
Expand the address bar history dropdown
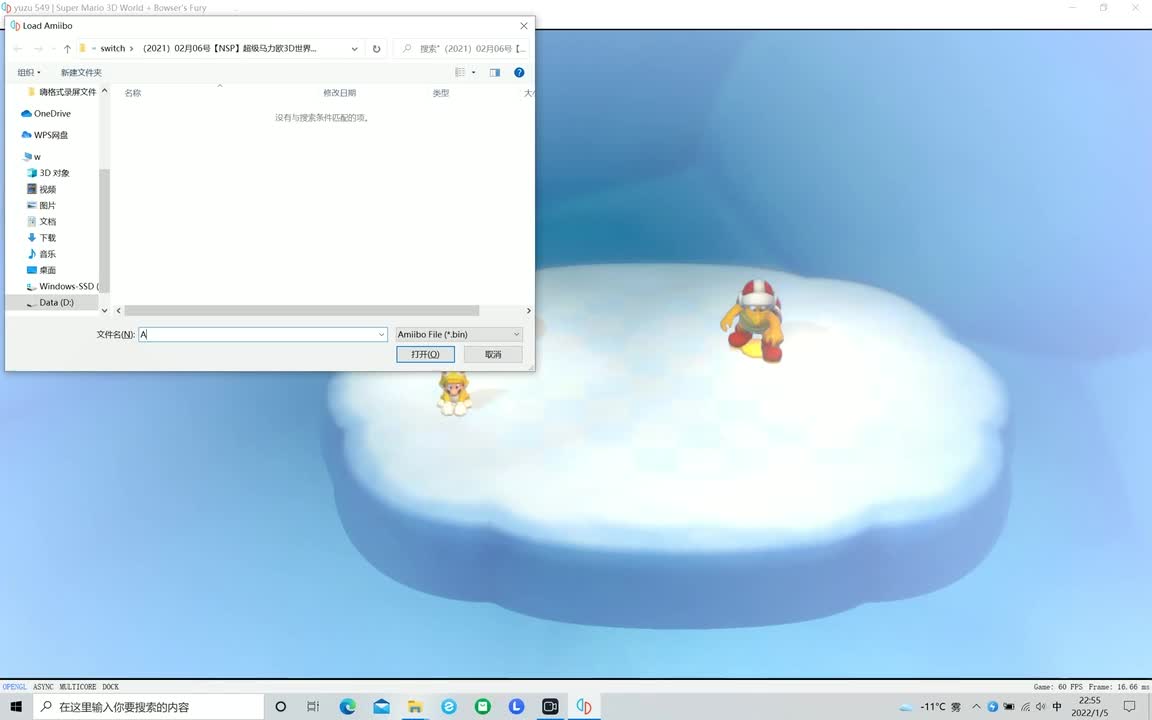tap(354, 48)
